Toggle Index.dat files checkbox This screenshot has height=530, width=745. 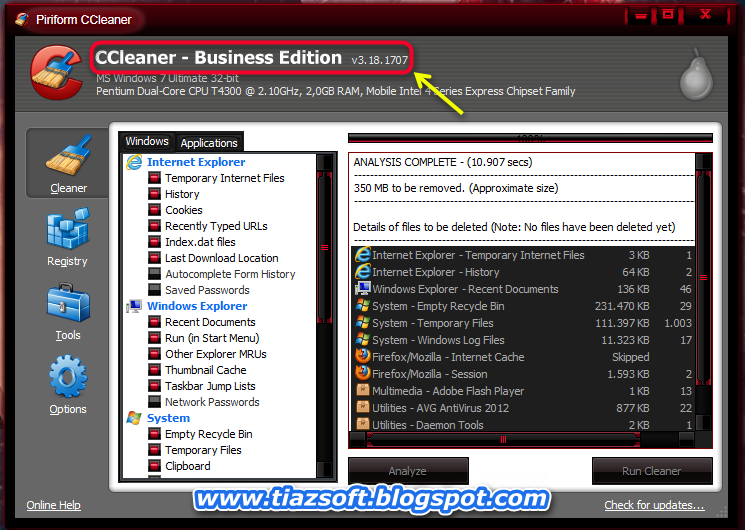(x=154, y=242)
